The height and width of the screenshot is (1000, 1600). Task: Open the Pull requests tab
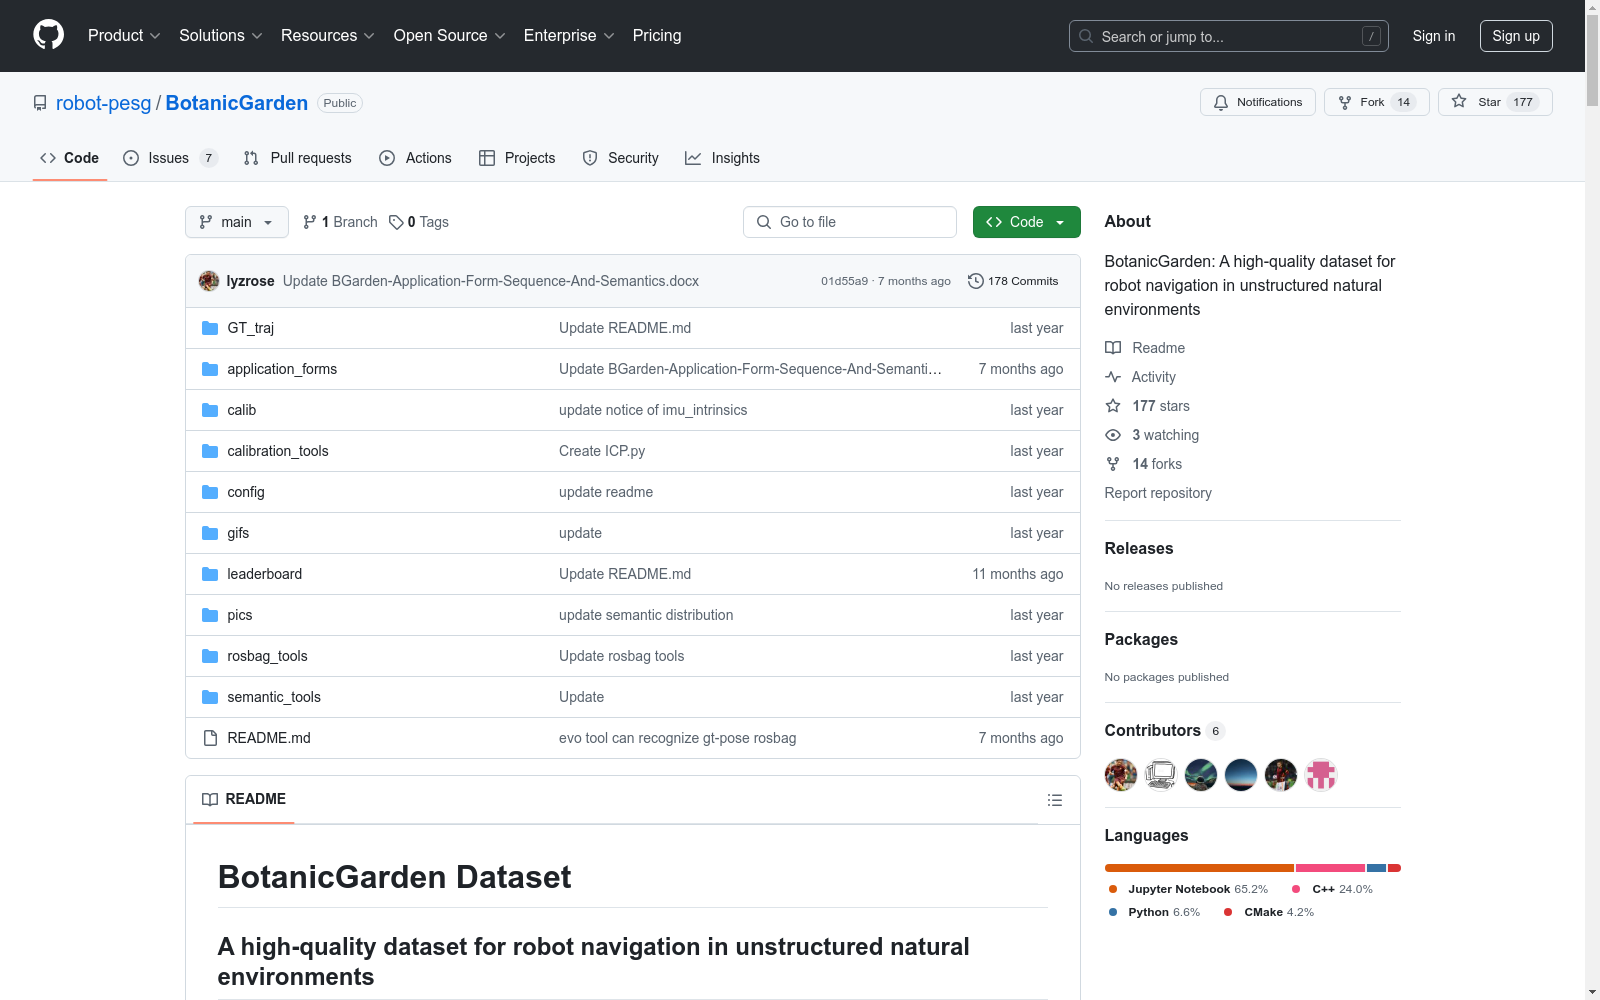click(298, 158)
